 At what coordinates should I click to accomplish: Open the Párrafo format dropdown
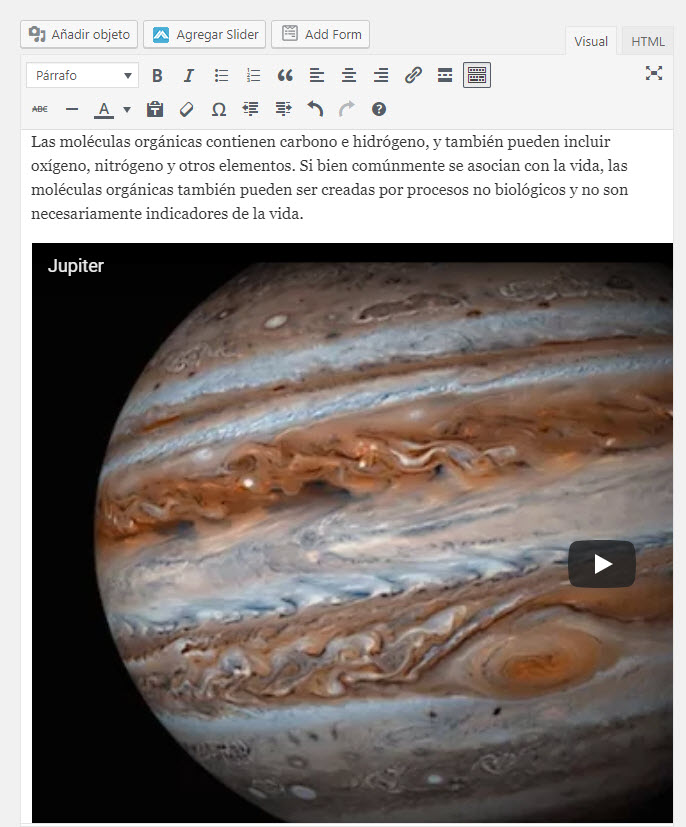(82, 75)
